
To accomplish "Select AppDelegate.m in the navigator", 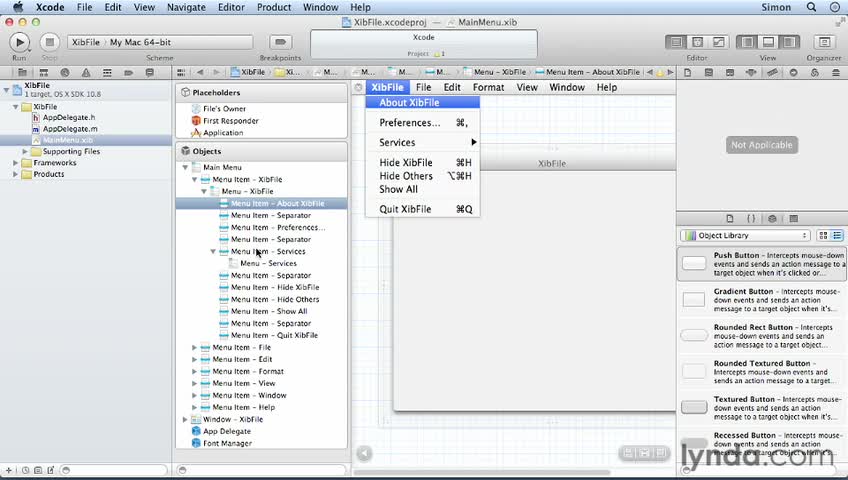I will pyautogui.click(x=70, y=129).
